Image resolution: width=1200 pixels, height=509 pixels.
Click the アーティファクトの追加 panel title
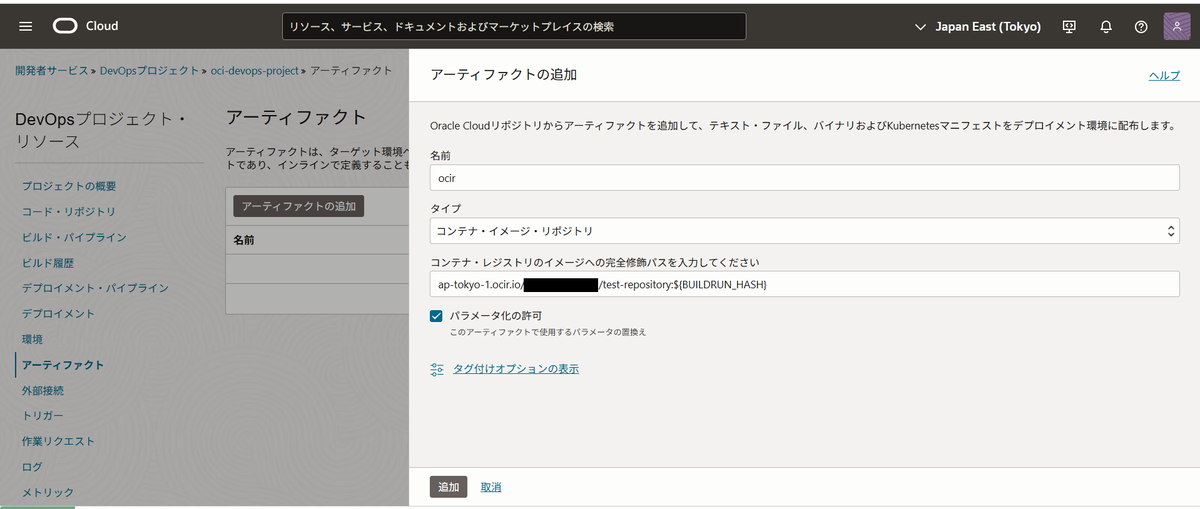503,75
